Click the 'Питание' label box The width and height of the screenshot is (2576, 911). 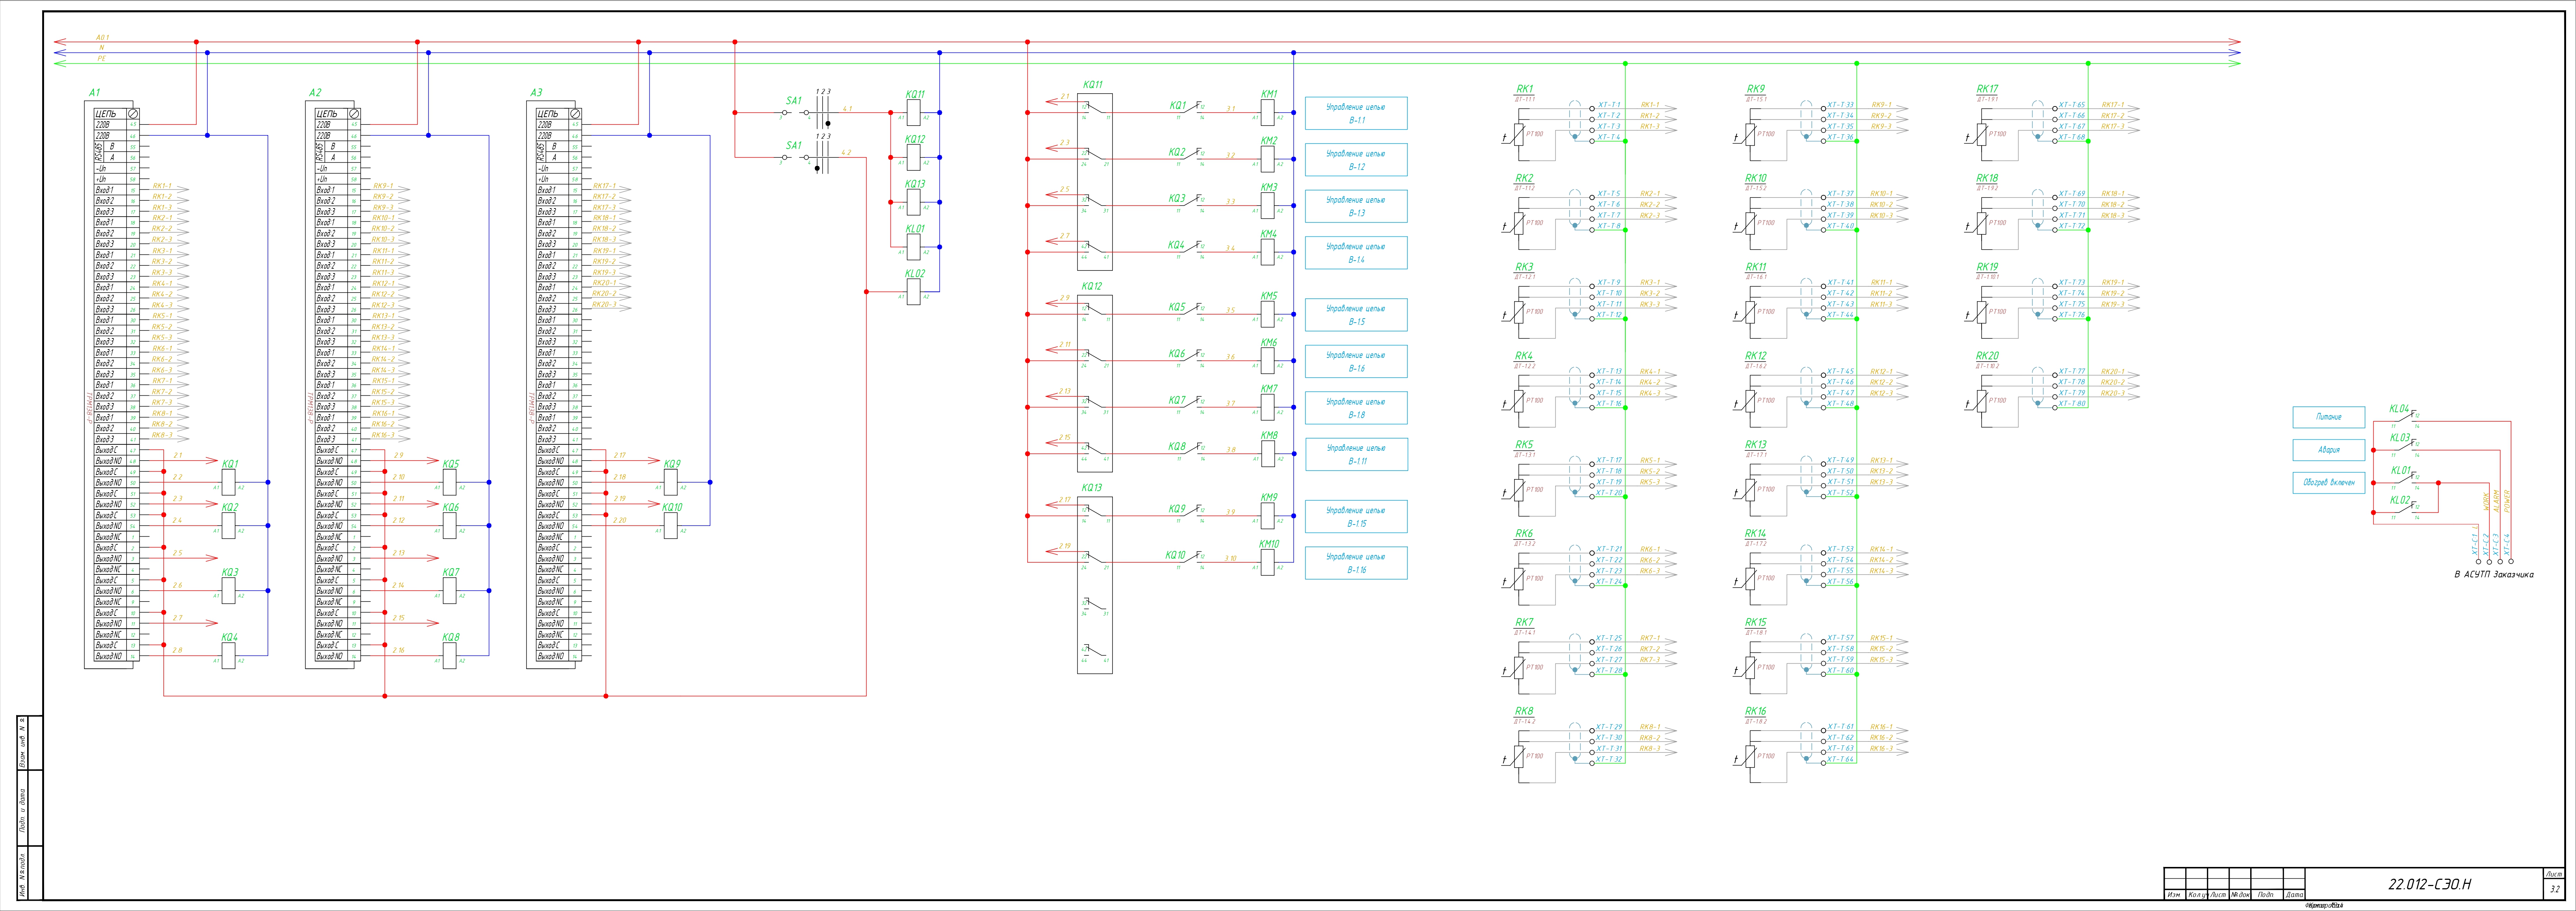coord(2329,417)
